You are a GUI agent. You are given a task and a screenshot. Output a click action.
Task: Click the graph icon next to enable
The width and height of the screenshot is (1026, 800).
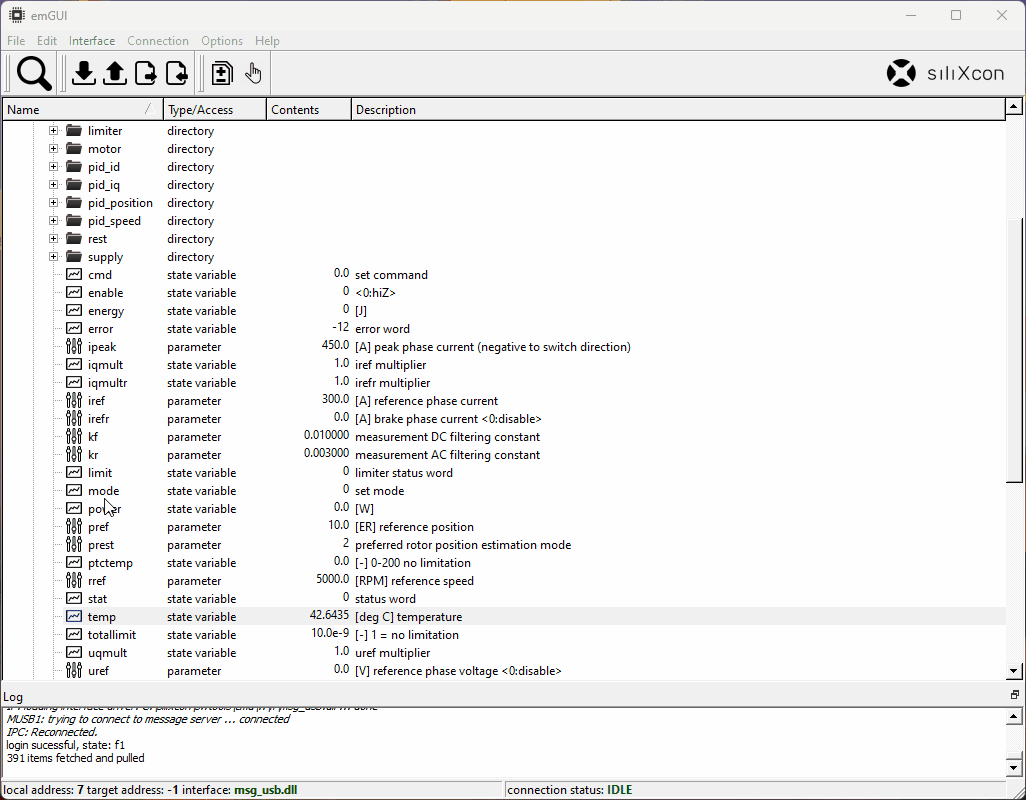point(74,292)
